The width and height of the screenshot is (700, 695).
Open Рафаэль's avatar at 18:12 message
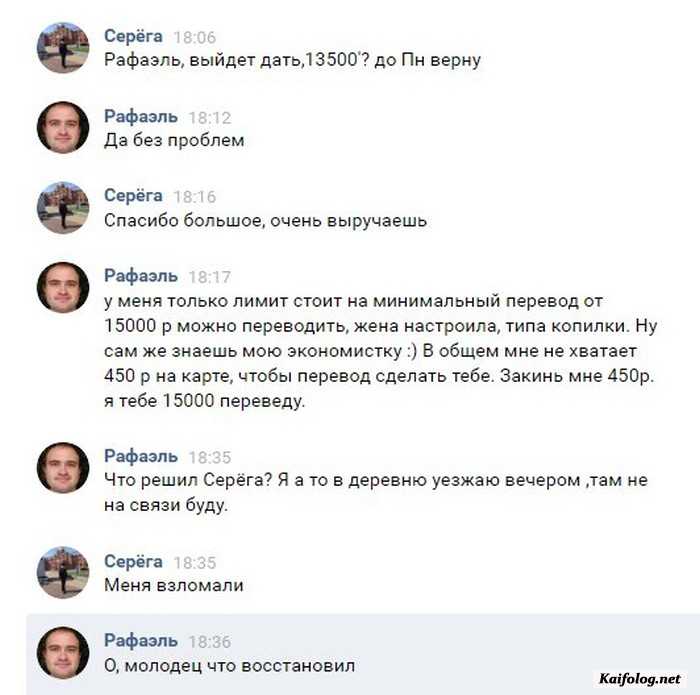coord(63,128)
